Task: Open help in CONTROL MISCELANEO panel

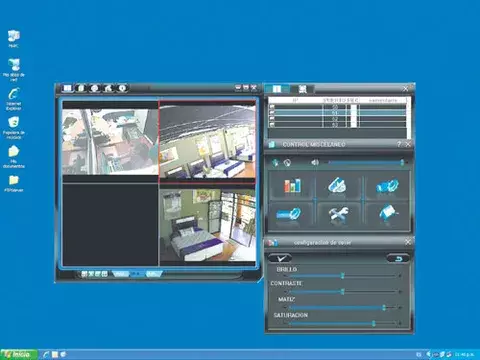Action: click(x=399, y=144)
